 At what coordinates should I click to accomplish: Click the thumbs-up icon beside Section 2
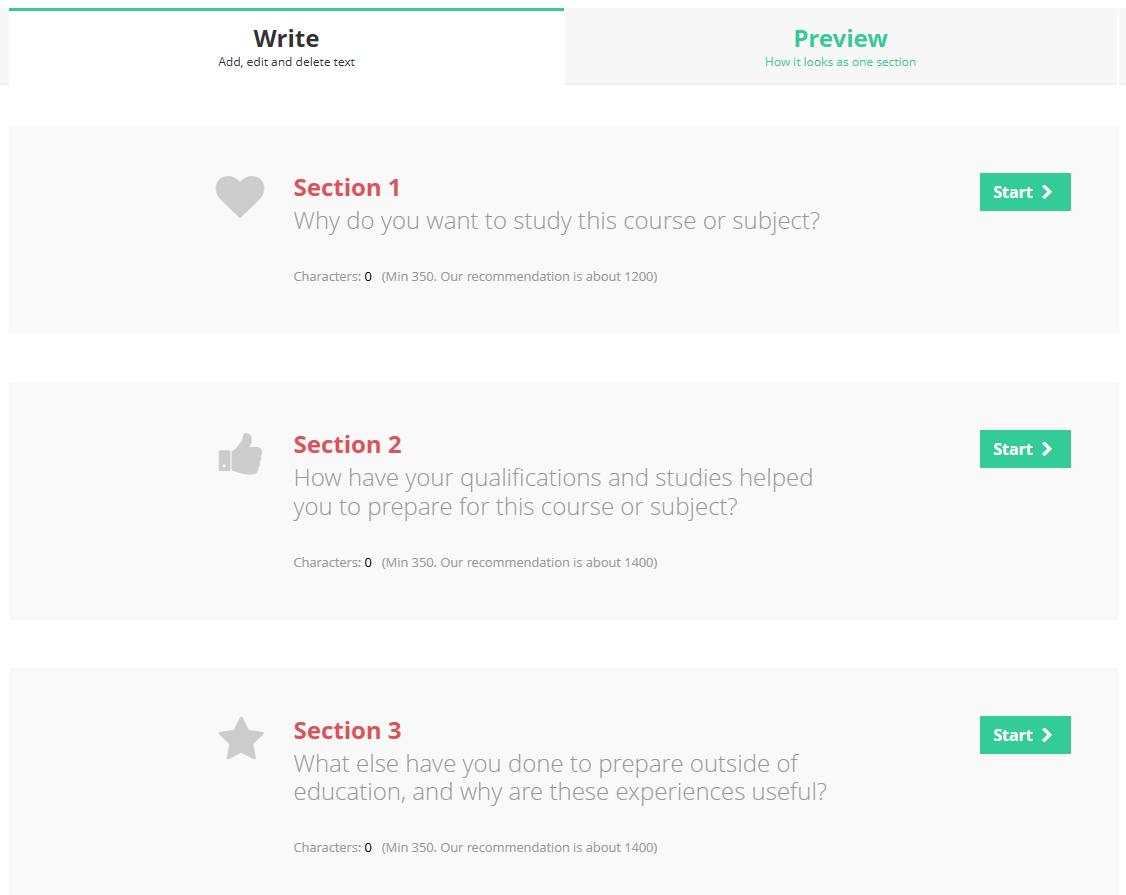point(240,454)
